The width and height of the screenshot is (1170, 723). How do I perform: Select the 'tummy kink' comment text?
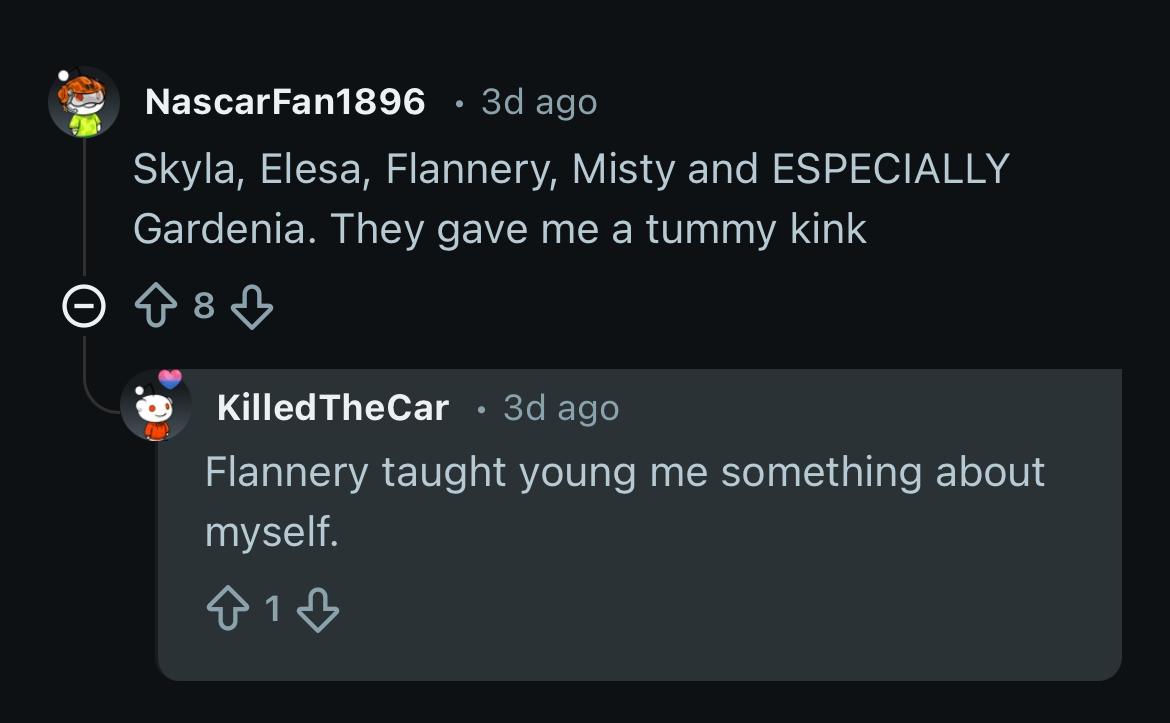pyautogui.click(x=500, y=229)
